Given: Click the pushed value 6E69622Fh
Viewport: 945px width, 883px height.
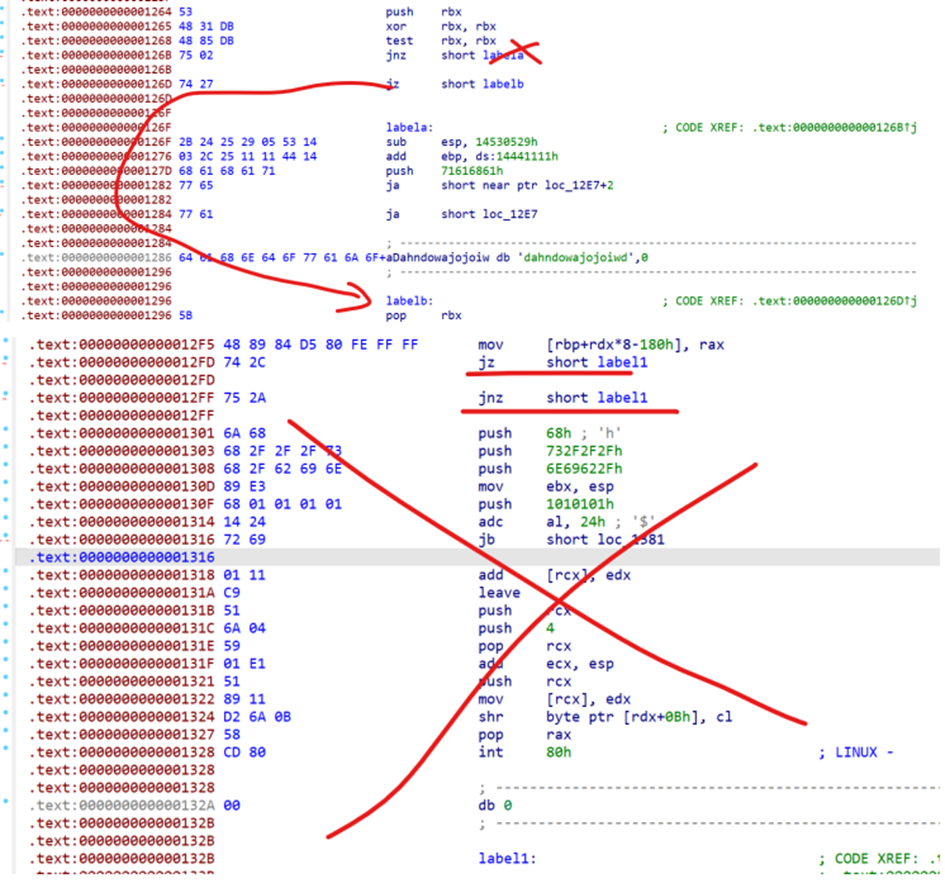Looking at the screenshot, I should pos(584,469).
